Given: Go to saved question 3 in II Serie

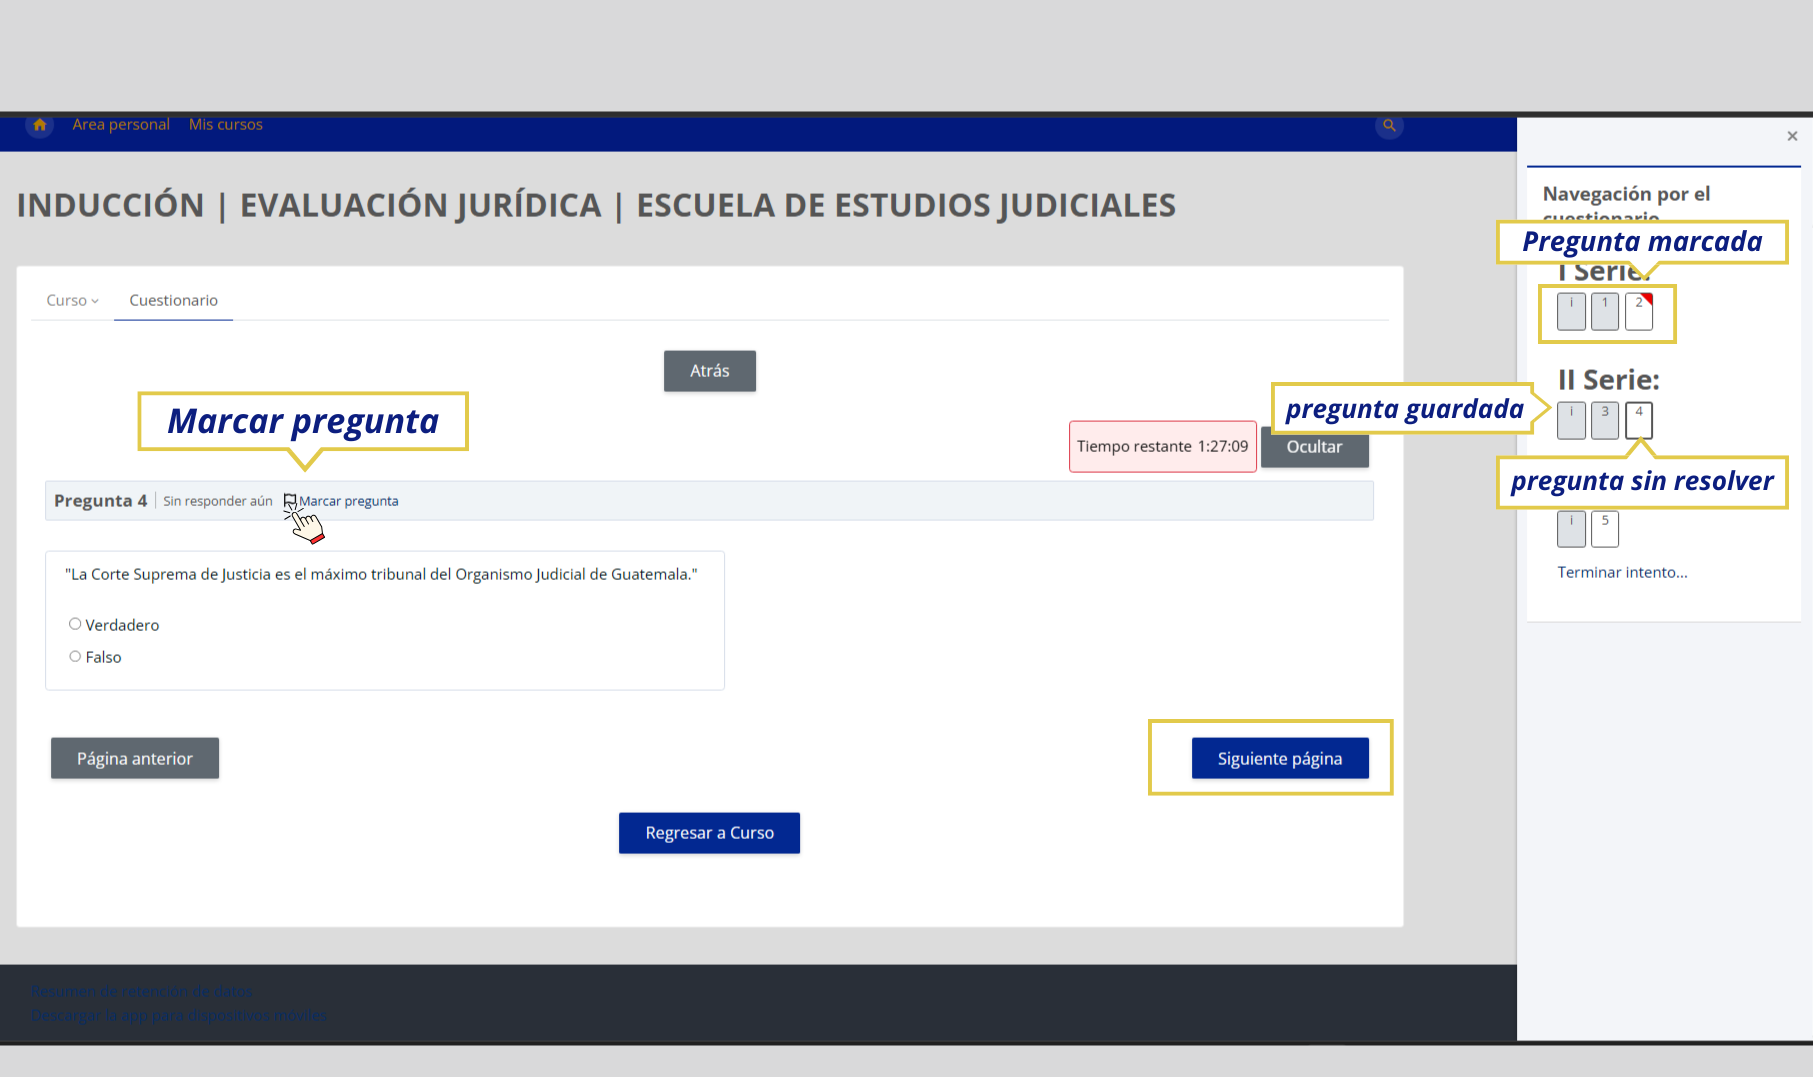Looking at the screenshot, I should [1605, 420].
